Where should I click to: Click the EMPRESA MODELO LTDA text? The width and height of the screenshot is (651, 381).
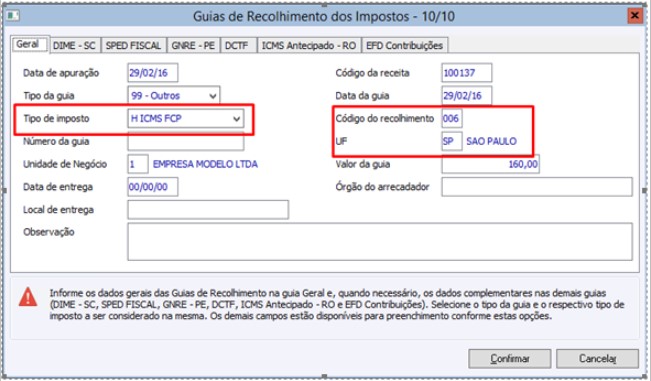point(206,164)
